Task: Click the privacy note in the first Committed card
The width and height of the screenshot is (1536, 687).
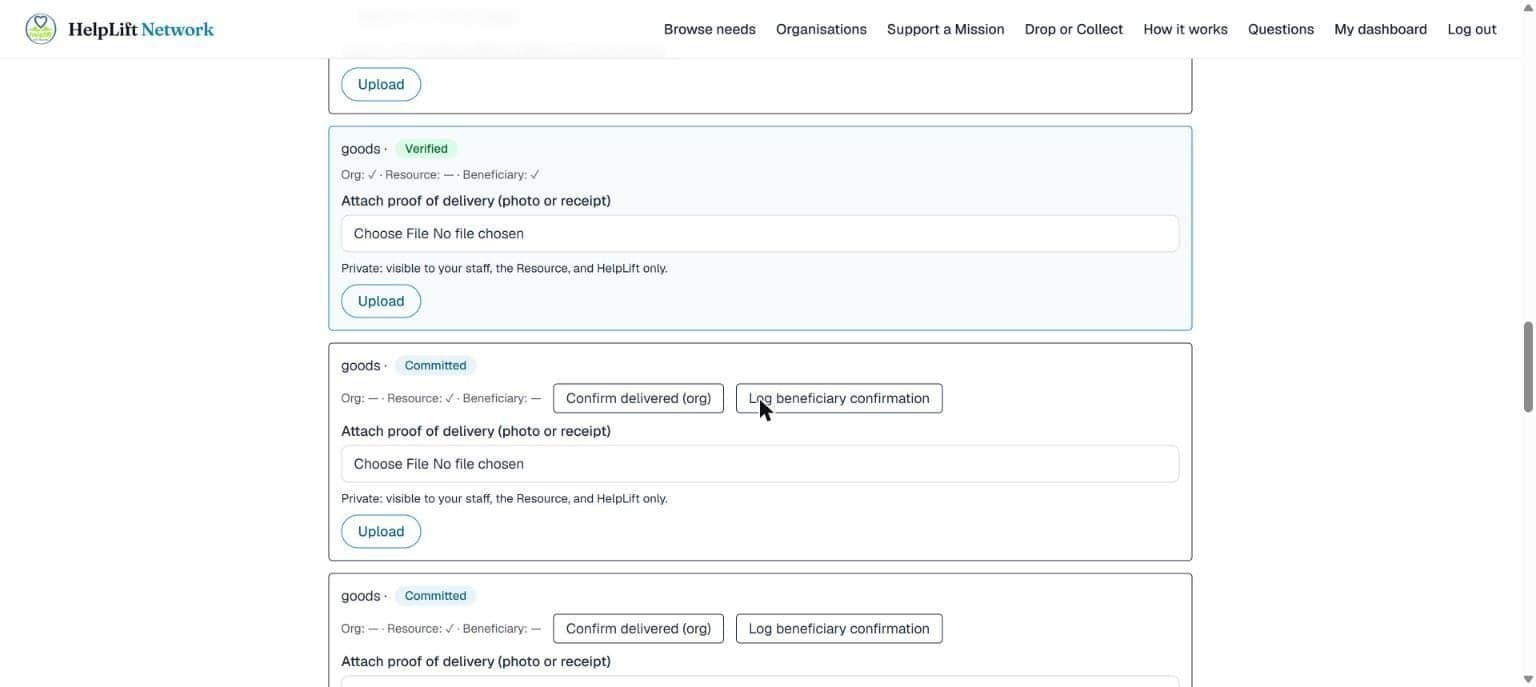Action: [x=504, y=498]
